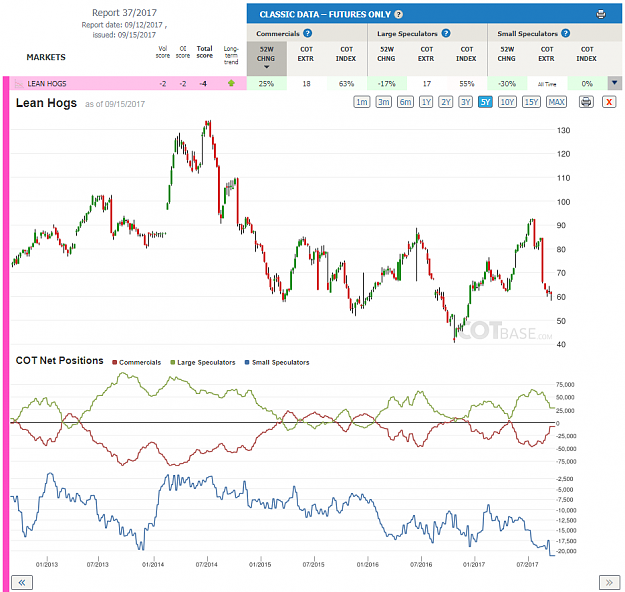
Task: Close the chart with red X button
Action: [609, 102]
